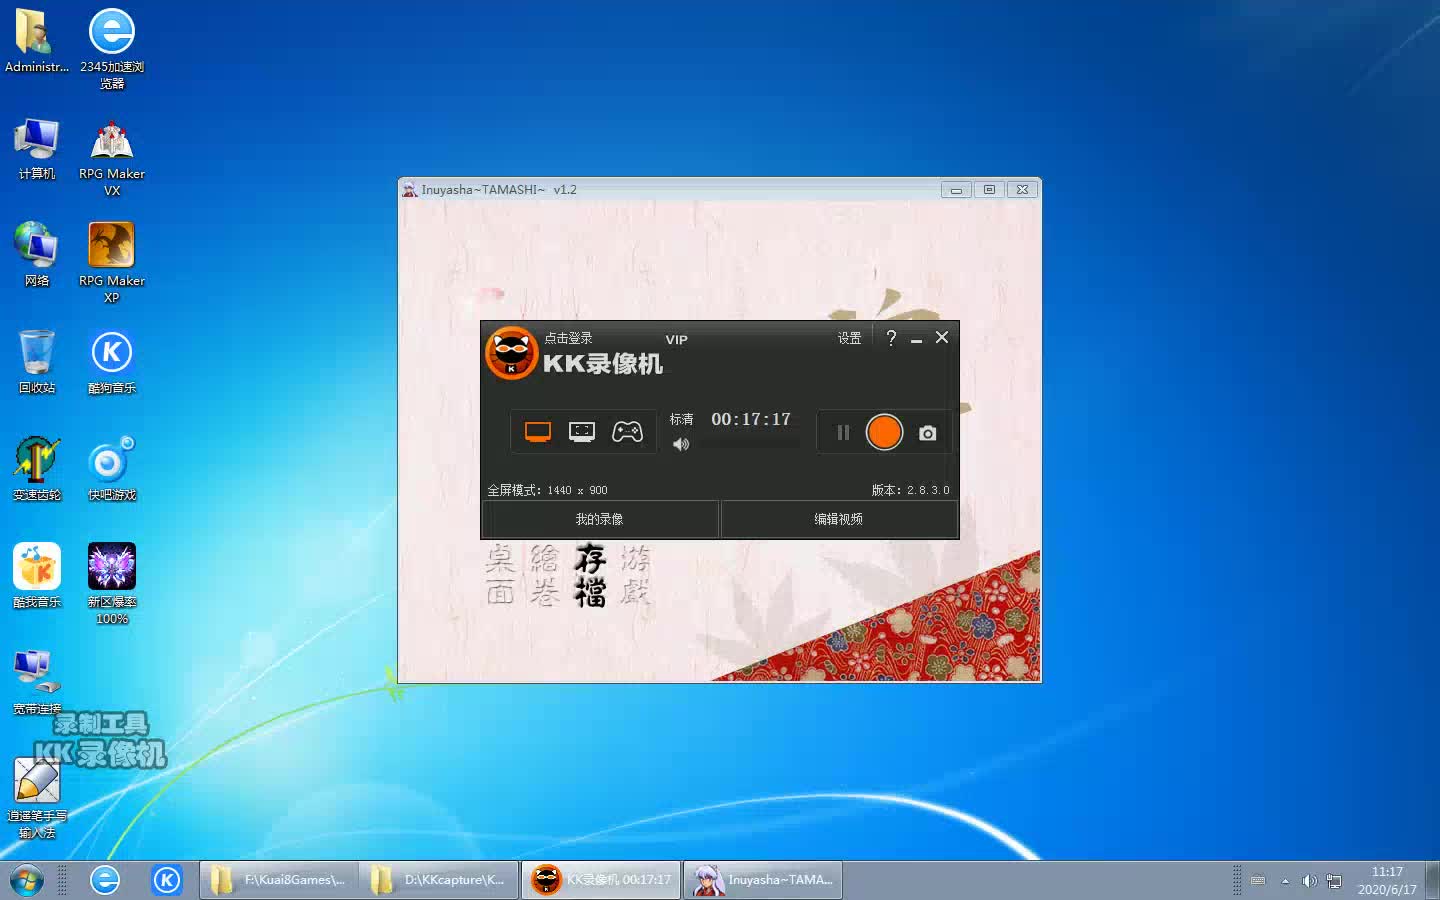Switch to D:\KKcapture folder taskbar item

pos(439,880)
